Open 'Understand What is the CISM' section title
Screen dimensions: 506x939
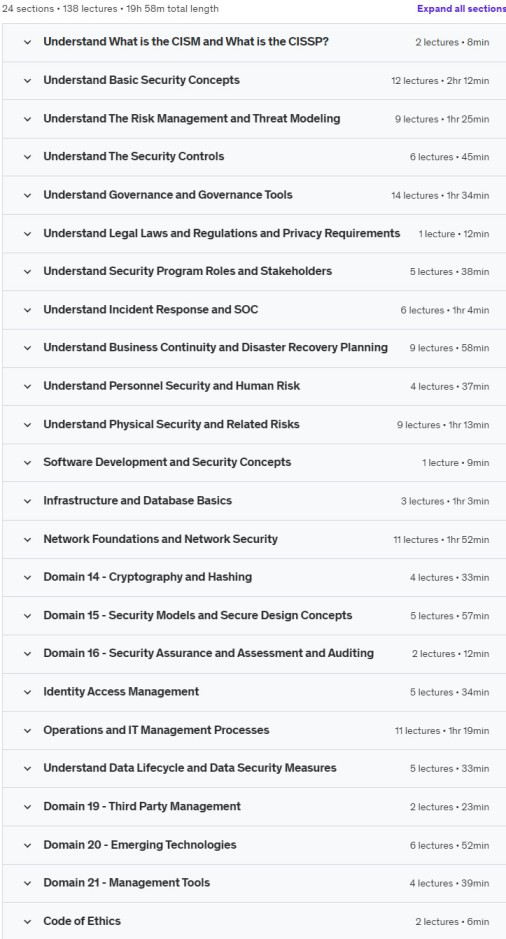186,42
